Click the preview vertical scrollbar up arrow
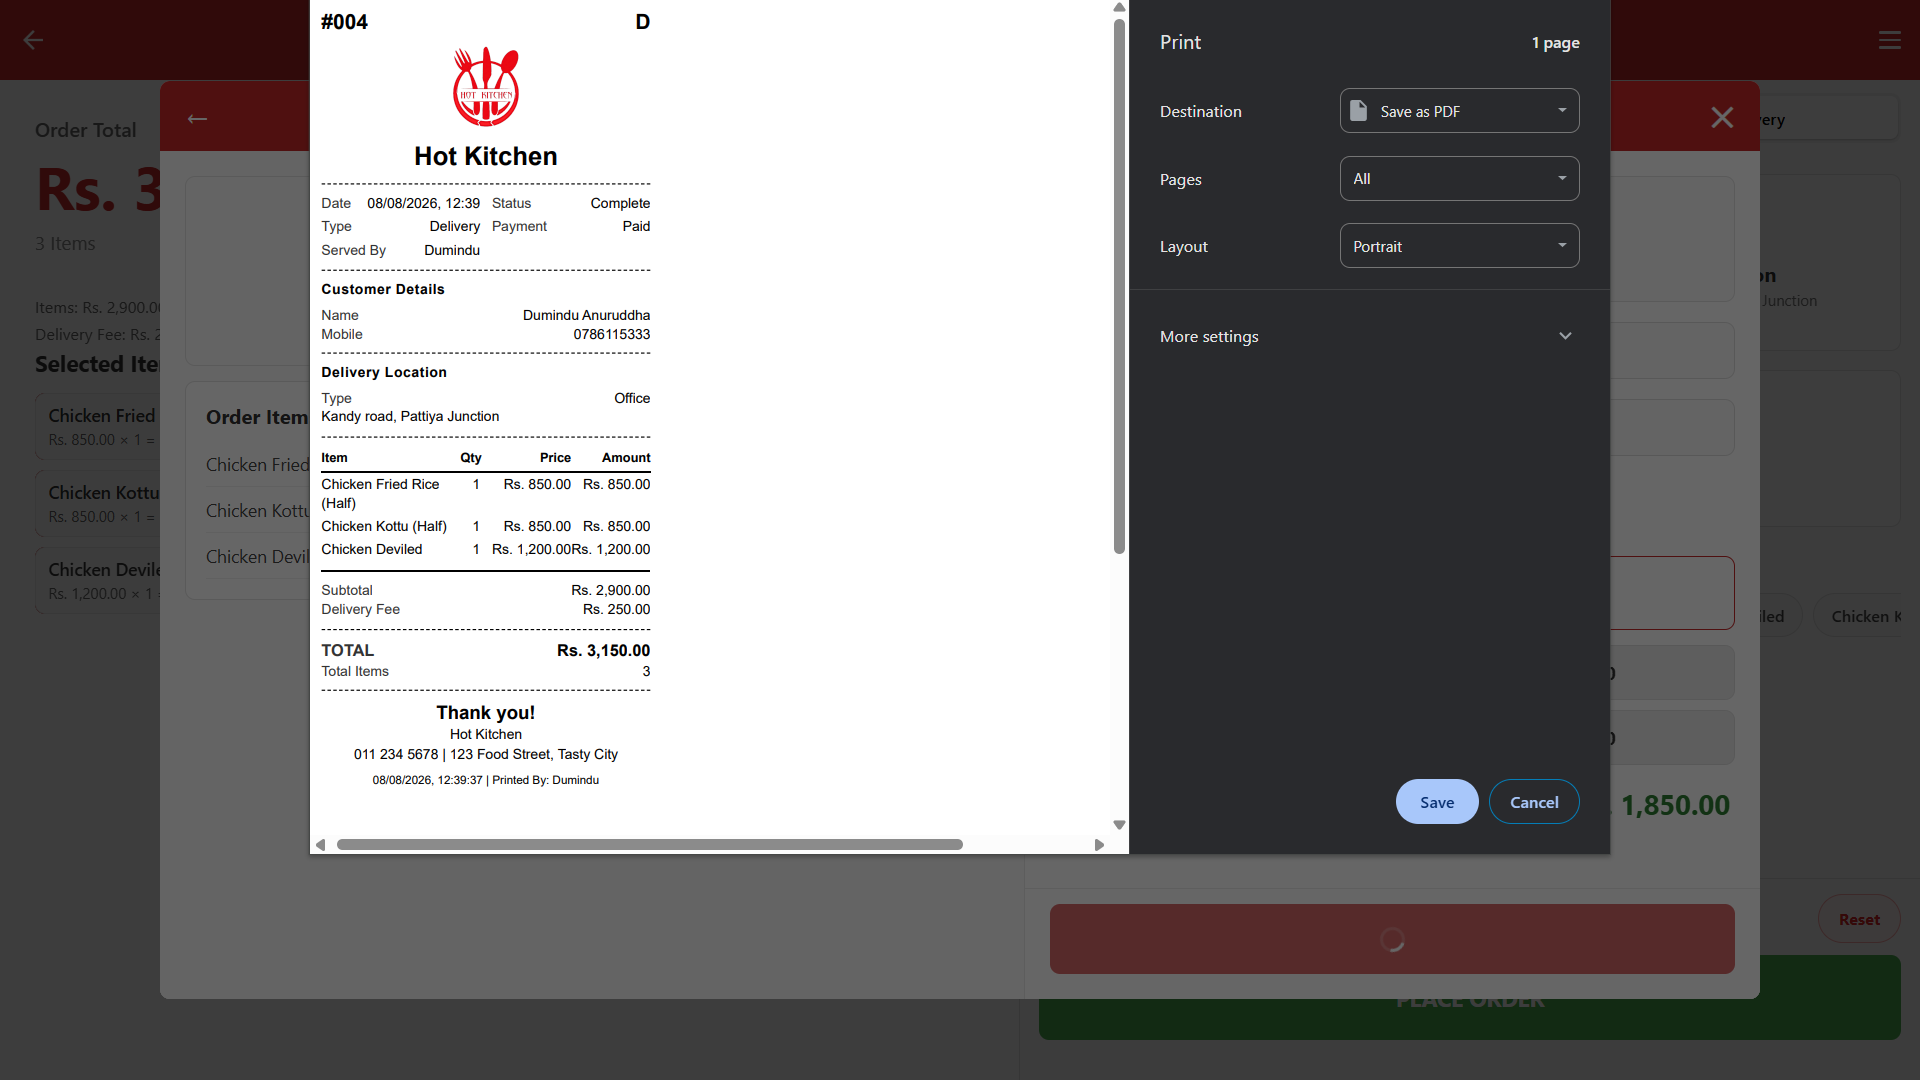The height and width of the screenshot is (1080, 1920). 1120,7
